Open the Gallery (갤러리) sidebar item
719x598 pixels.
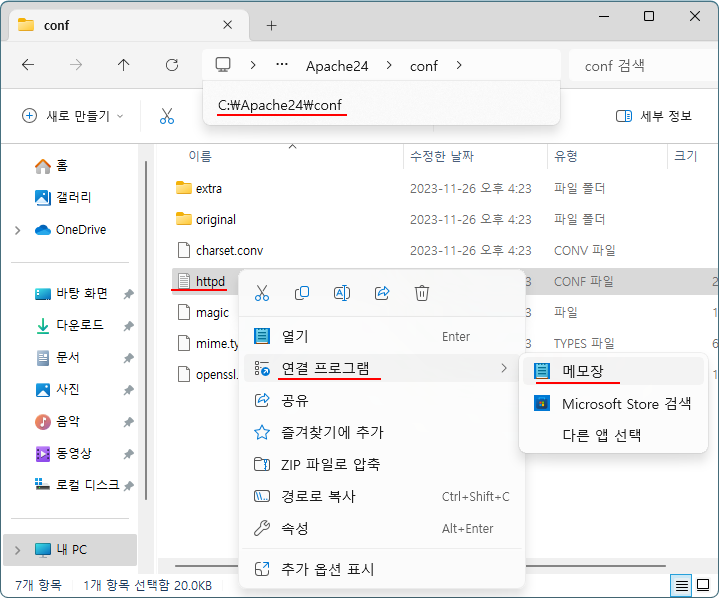[63, 198]
